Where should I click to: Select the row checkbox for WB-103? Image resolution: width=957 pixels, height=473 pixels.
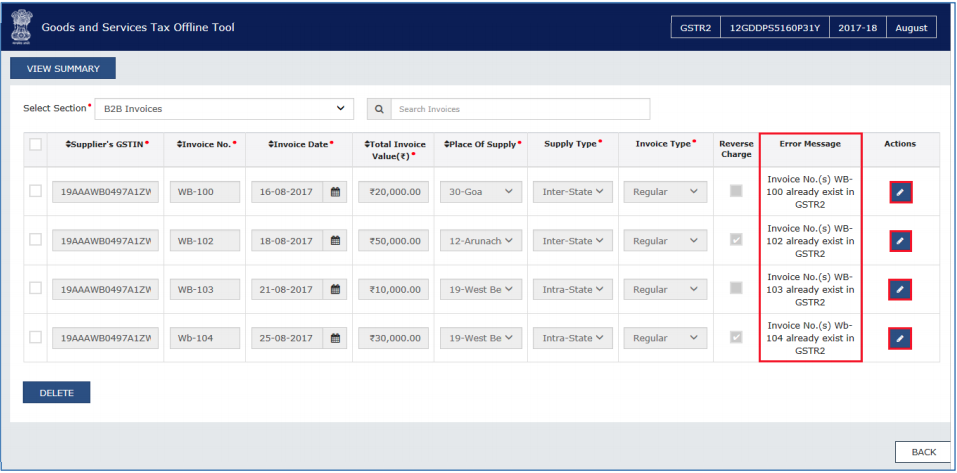[x=35, y=288]
